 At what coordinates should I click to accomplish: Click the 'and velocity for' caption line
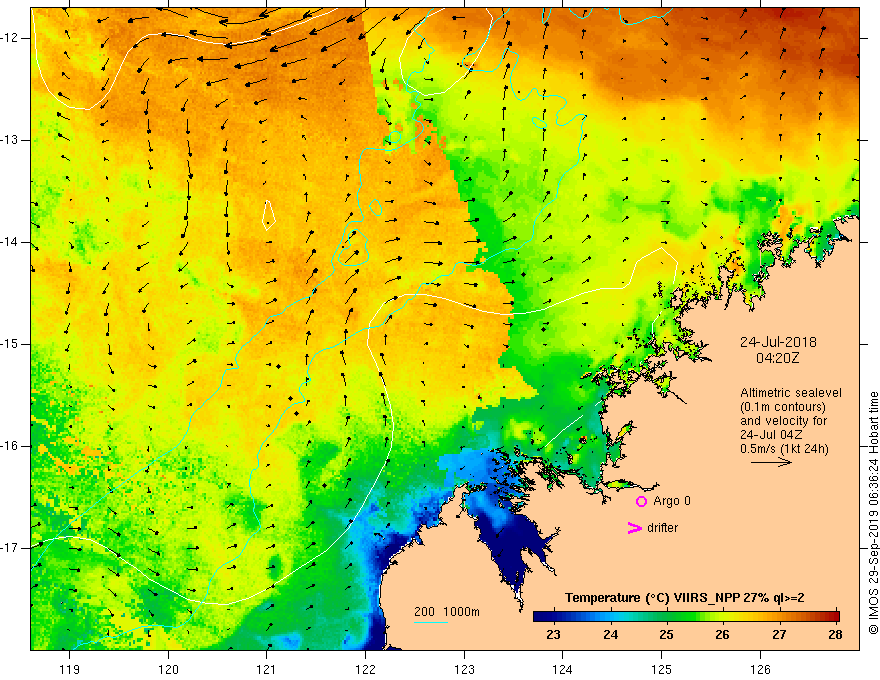pos(783,421)
